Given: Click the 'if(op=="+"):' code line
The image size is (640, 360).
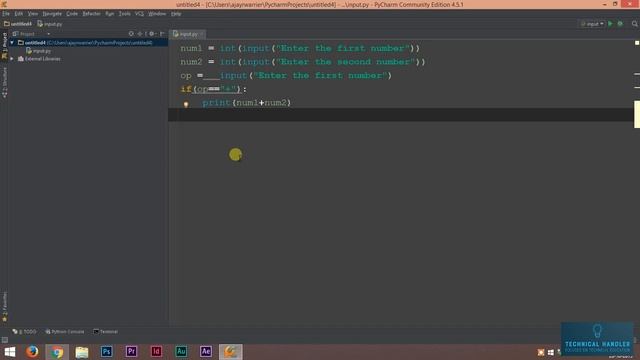Looking at the screenshot, I should 213,89.
